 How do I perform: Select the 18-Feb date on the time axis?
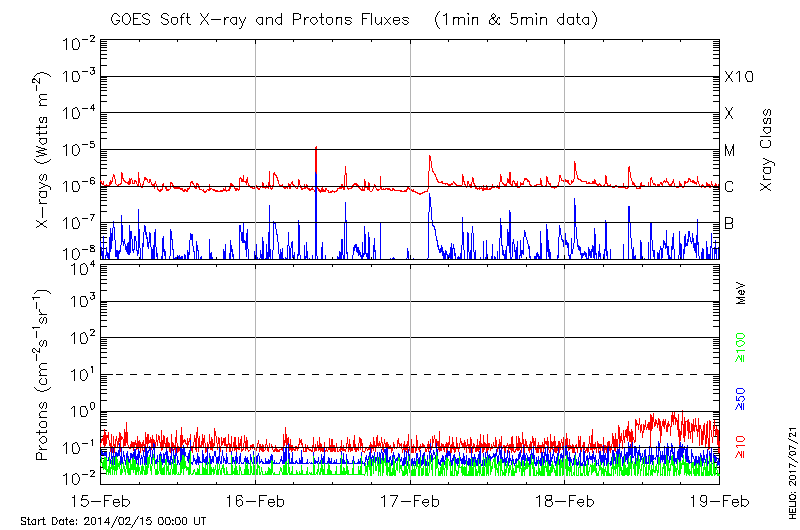coord(564,499)
